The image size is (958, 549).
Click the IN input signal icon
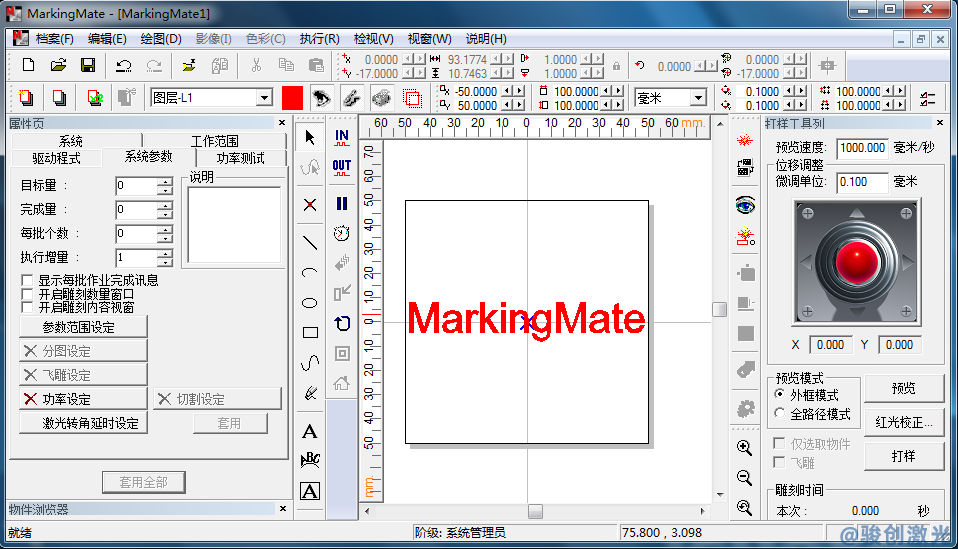click(342, 137)
